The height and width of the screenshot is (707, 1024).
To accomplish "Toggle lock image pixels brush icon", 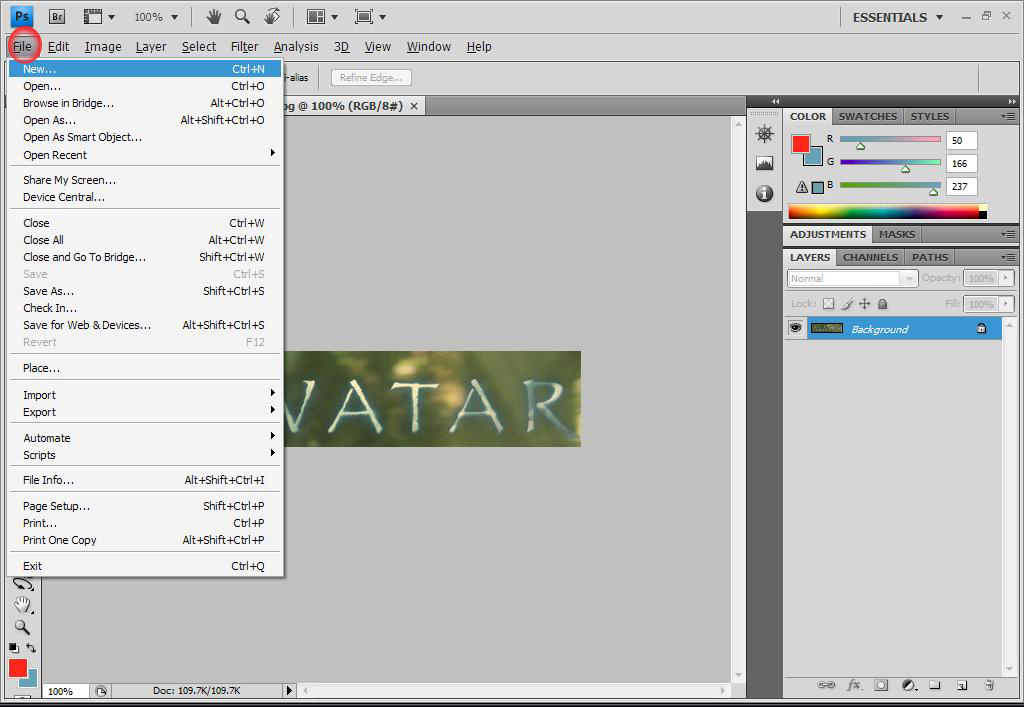I will pos(847,304).
